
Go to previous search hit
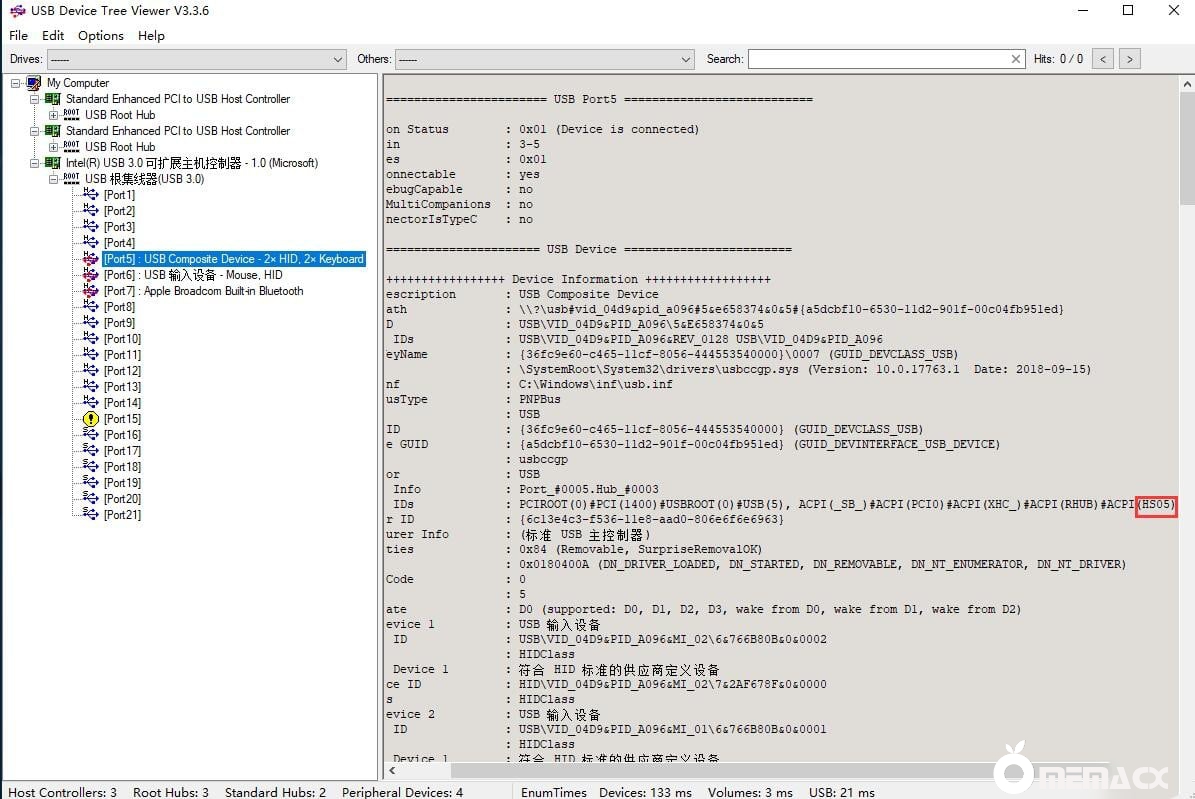pos(1103,59)
